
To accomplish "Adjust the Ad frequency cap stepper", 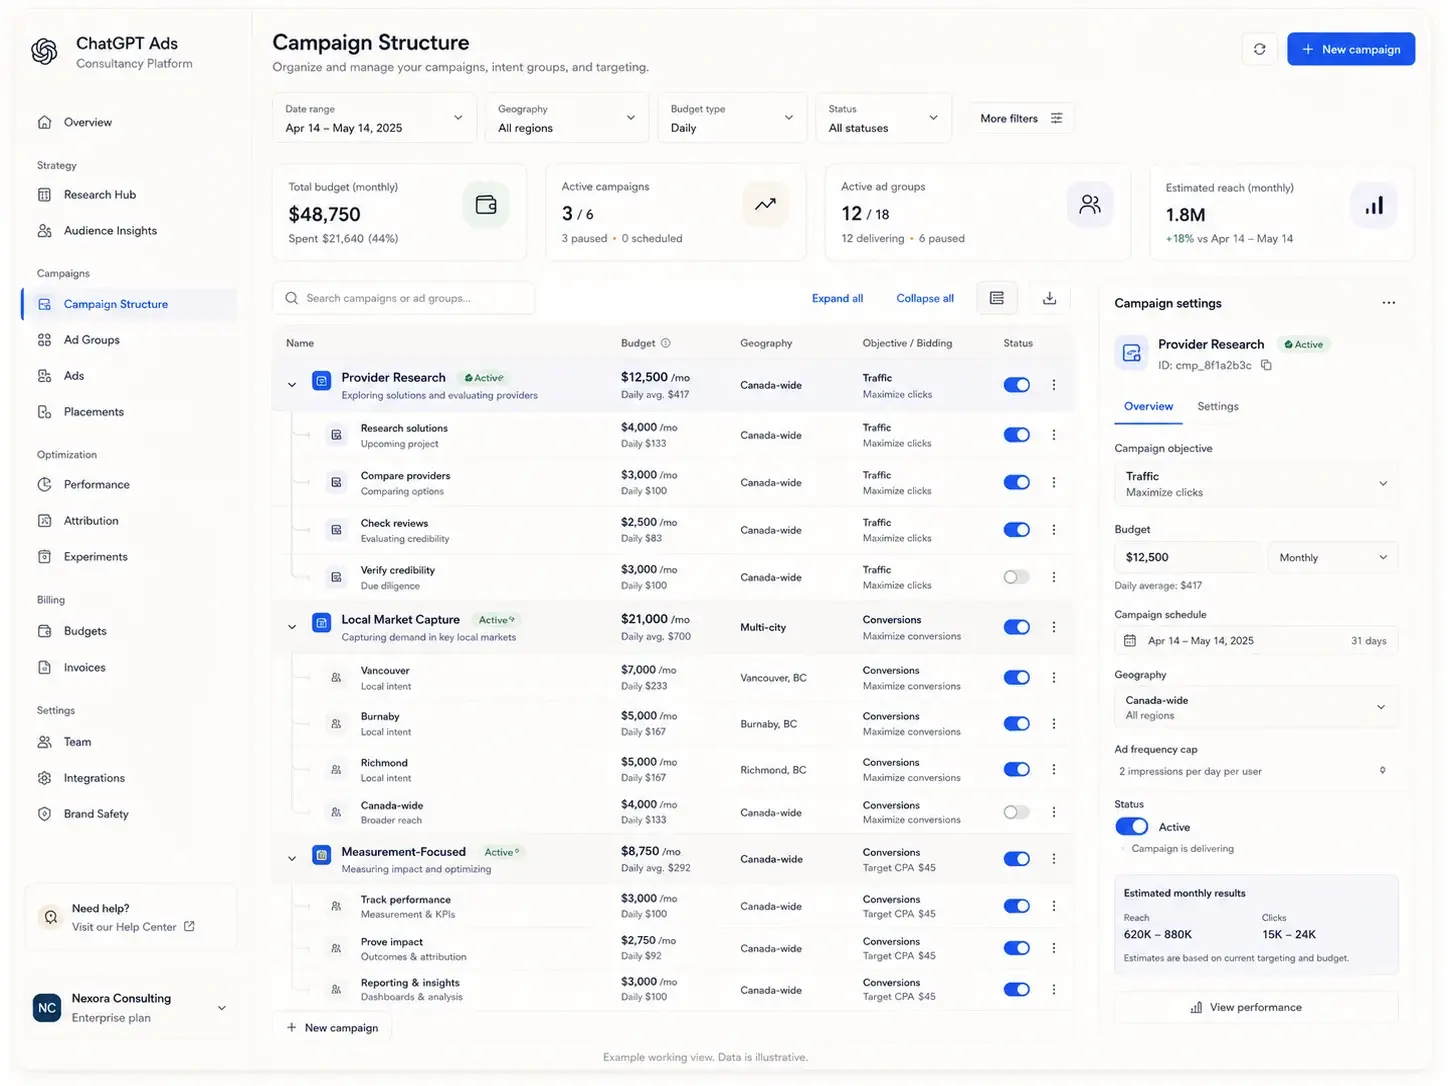I will click(1383, 770).
